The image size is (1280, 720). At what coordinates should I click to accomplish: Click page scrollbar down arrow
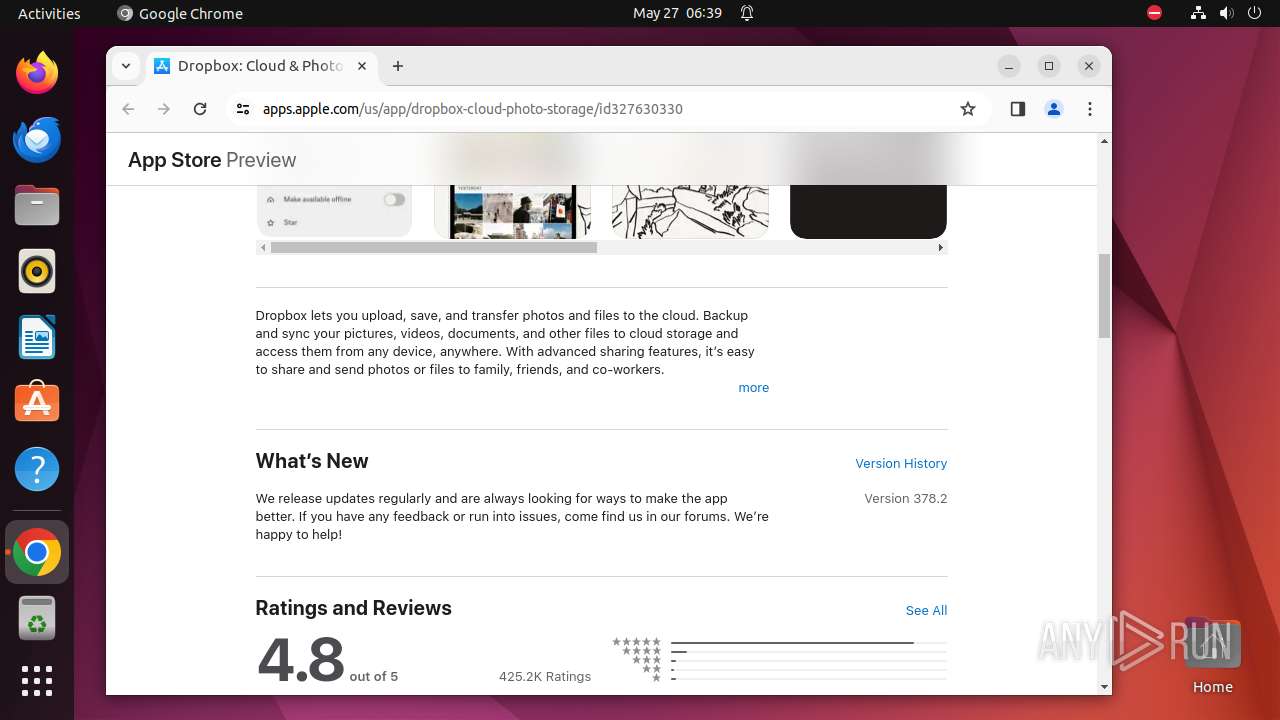(x=1104, y=687)
